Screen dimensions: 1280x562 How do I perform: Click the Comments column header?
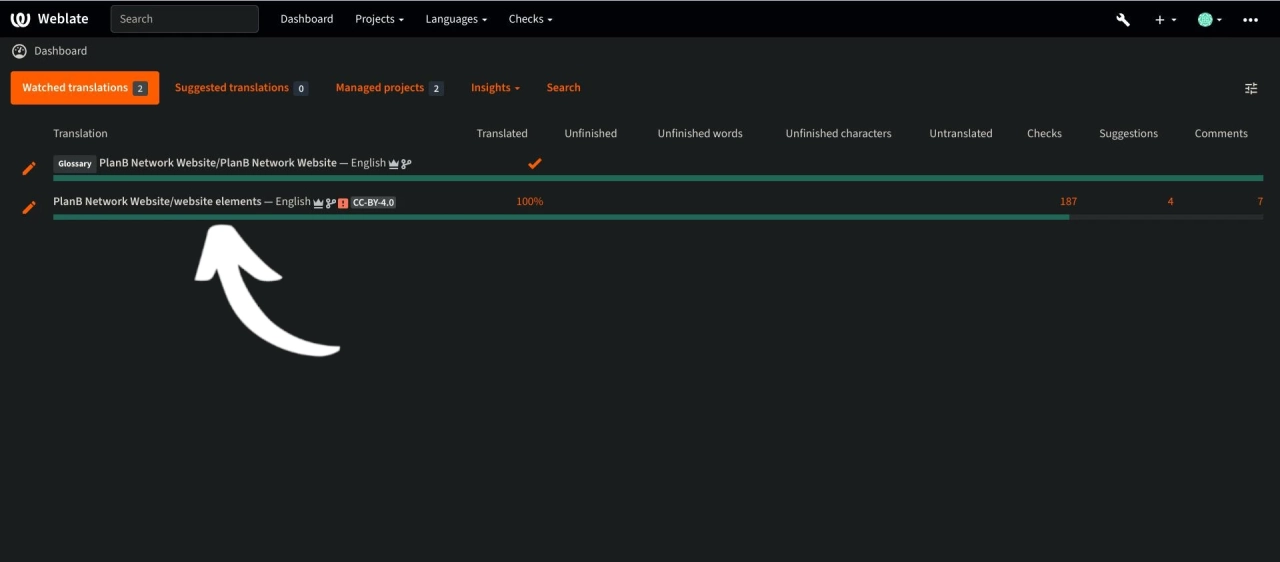[x=1221, y=133]
